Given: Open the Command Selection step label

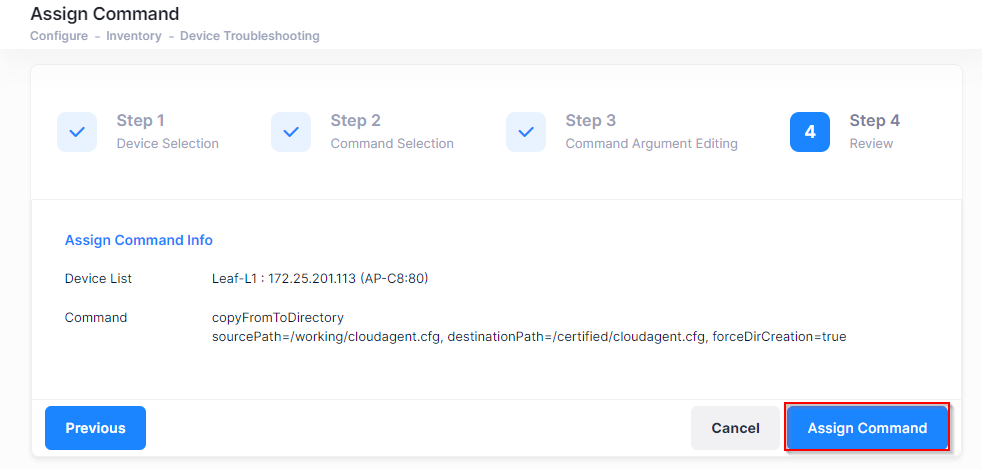Looking at the screenshot, I should click(x=392, y=144).
